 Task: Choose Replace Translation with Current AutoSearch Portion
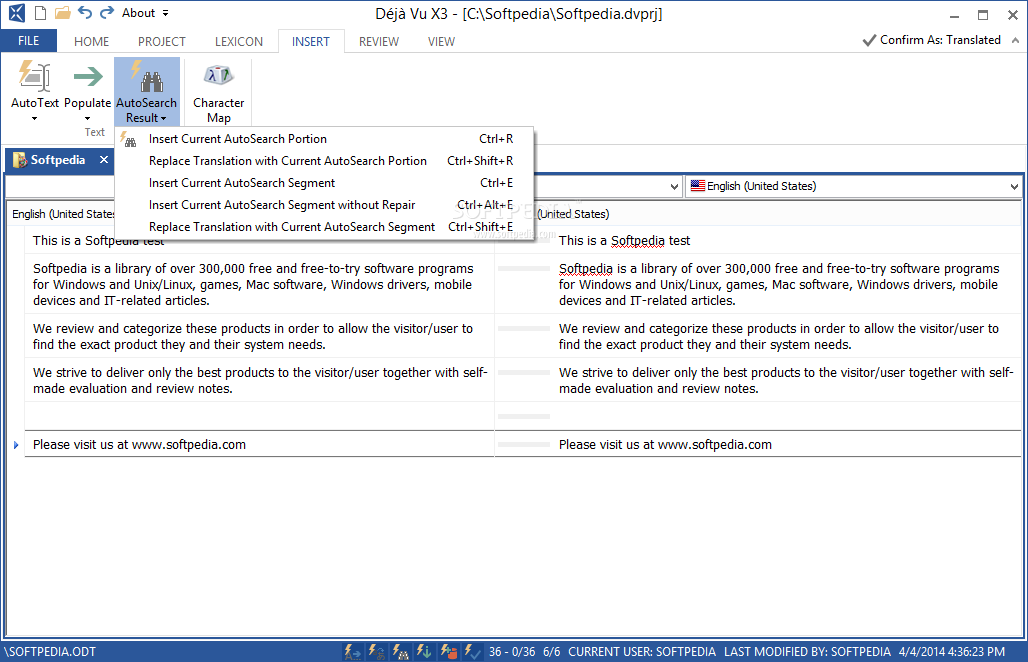tap(325, 161)
